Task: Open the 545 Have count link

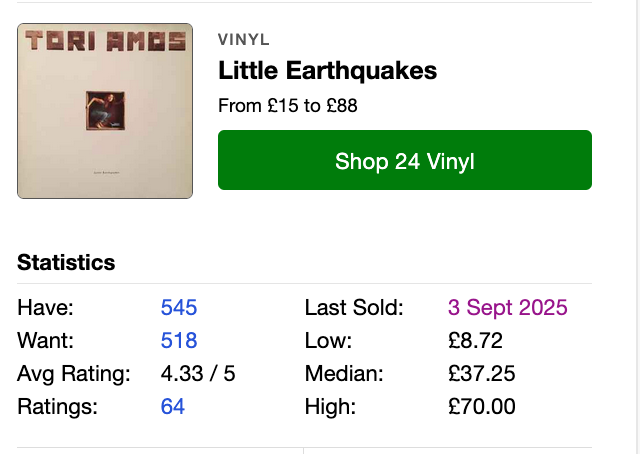Action: (179, 307)
